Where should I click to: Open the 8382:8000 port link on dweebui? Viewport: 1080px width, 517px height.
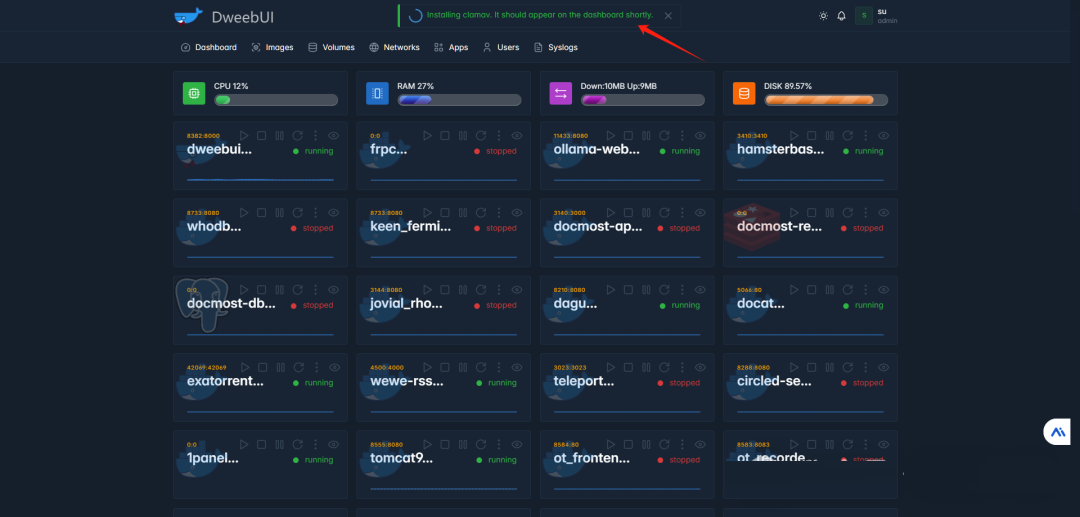coord(203,135)
